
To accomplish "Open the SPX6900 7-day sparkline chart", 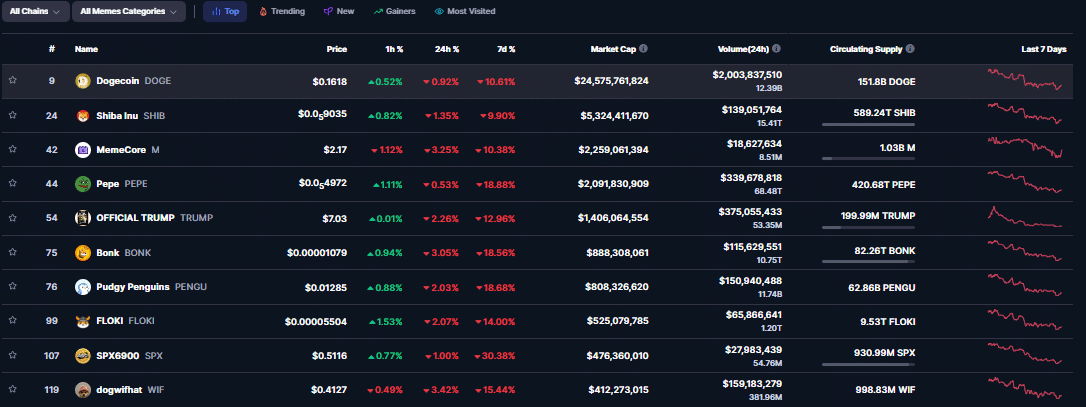I will 1026,355.
